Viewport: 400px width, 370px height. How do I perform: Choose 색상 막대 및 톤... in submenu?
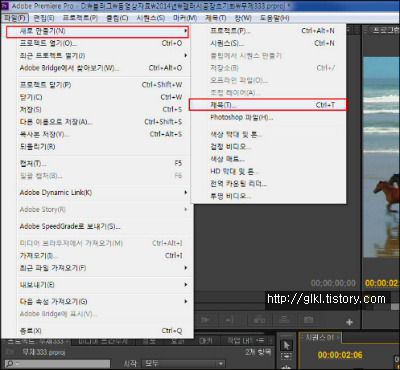pyautogui.click(x=269, y=134)
